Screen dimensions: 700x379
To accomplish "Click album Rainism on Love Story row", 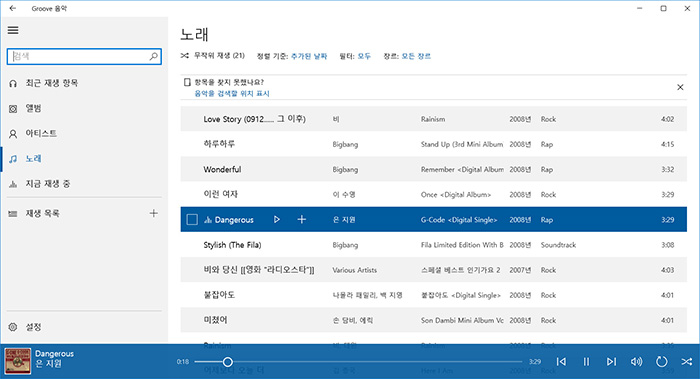I will [433, 119].
